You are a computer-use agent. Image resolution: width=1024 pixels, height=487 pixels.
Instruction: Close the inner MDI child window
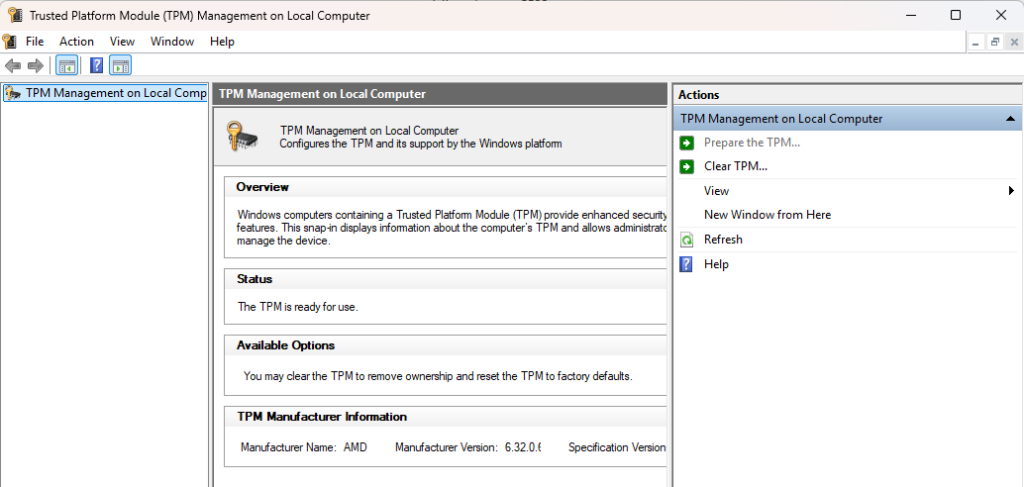tap(1014, 42)
